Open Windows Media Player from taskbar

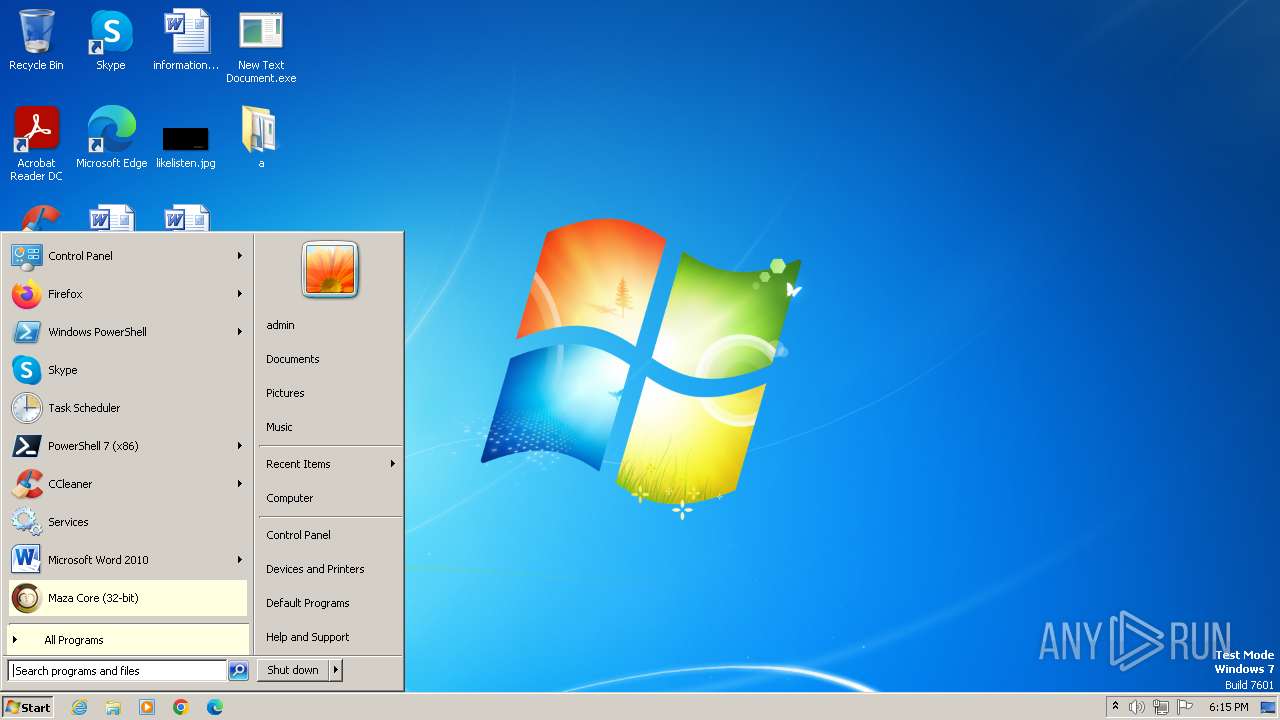(x=147, y=707)
